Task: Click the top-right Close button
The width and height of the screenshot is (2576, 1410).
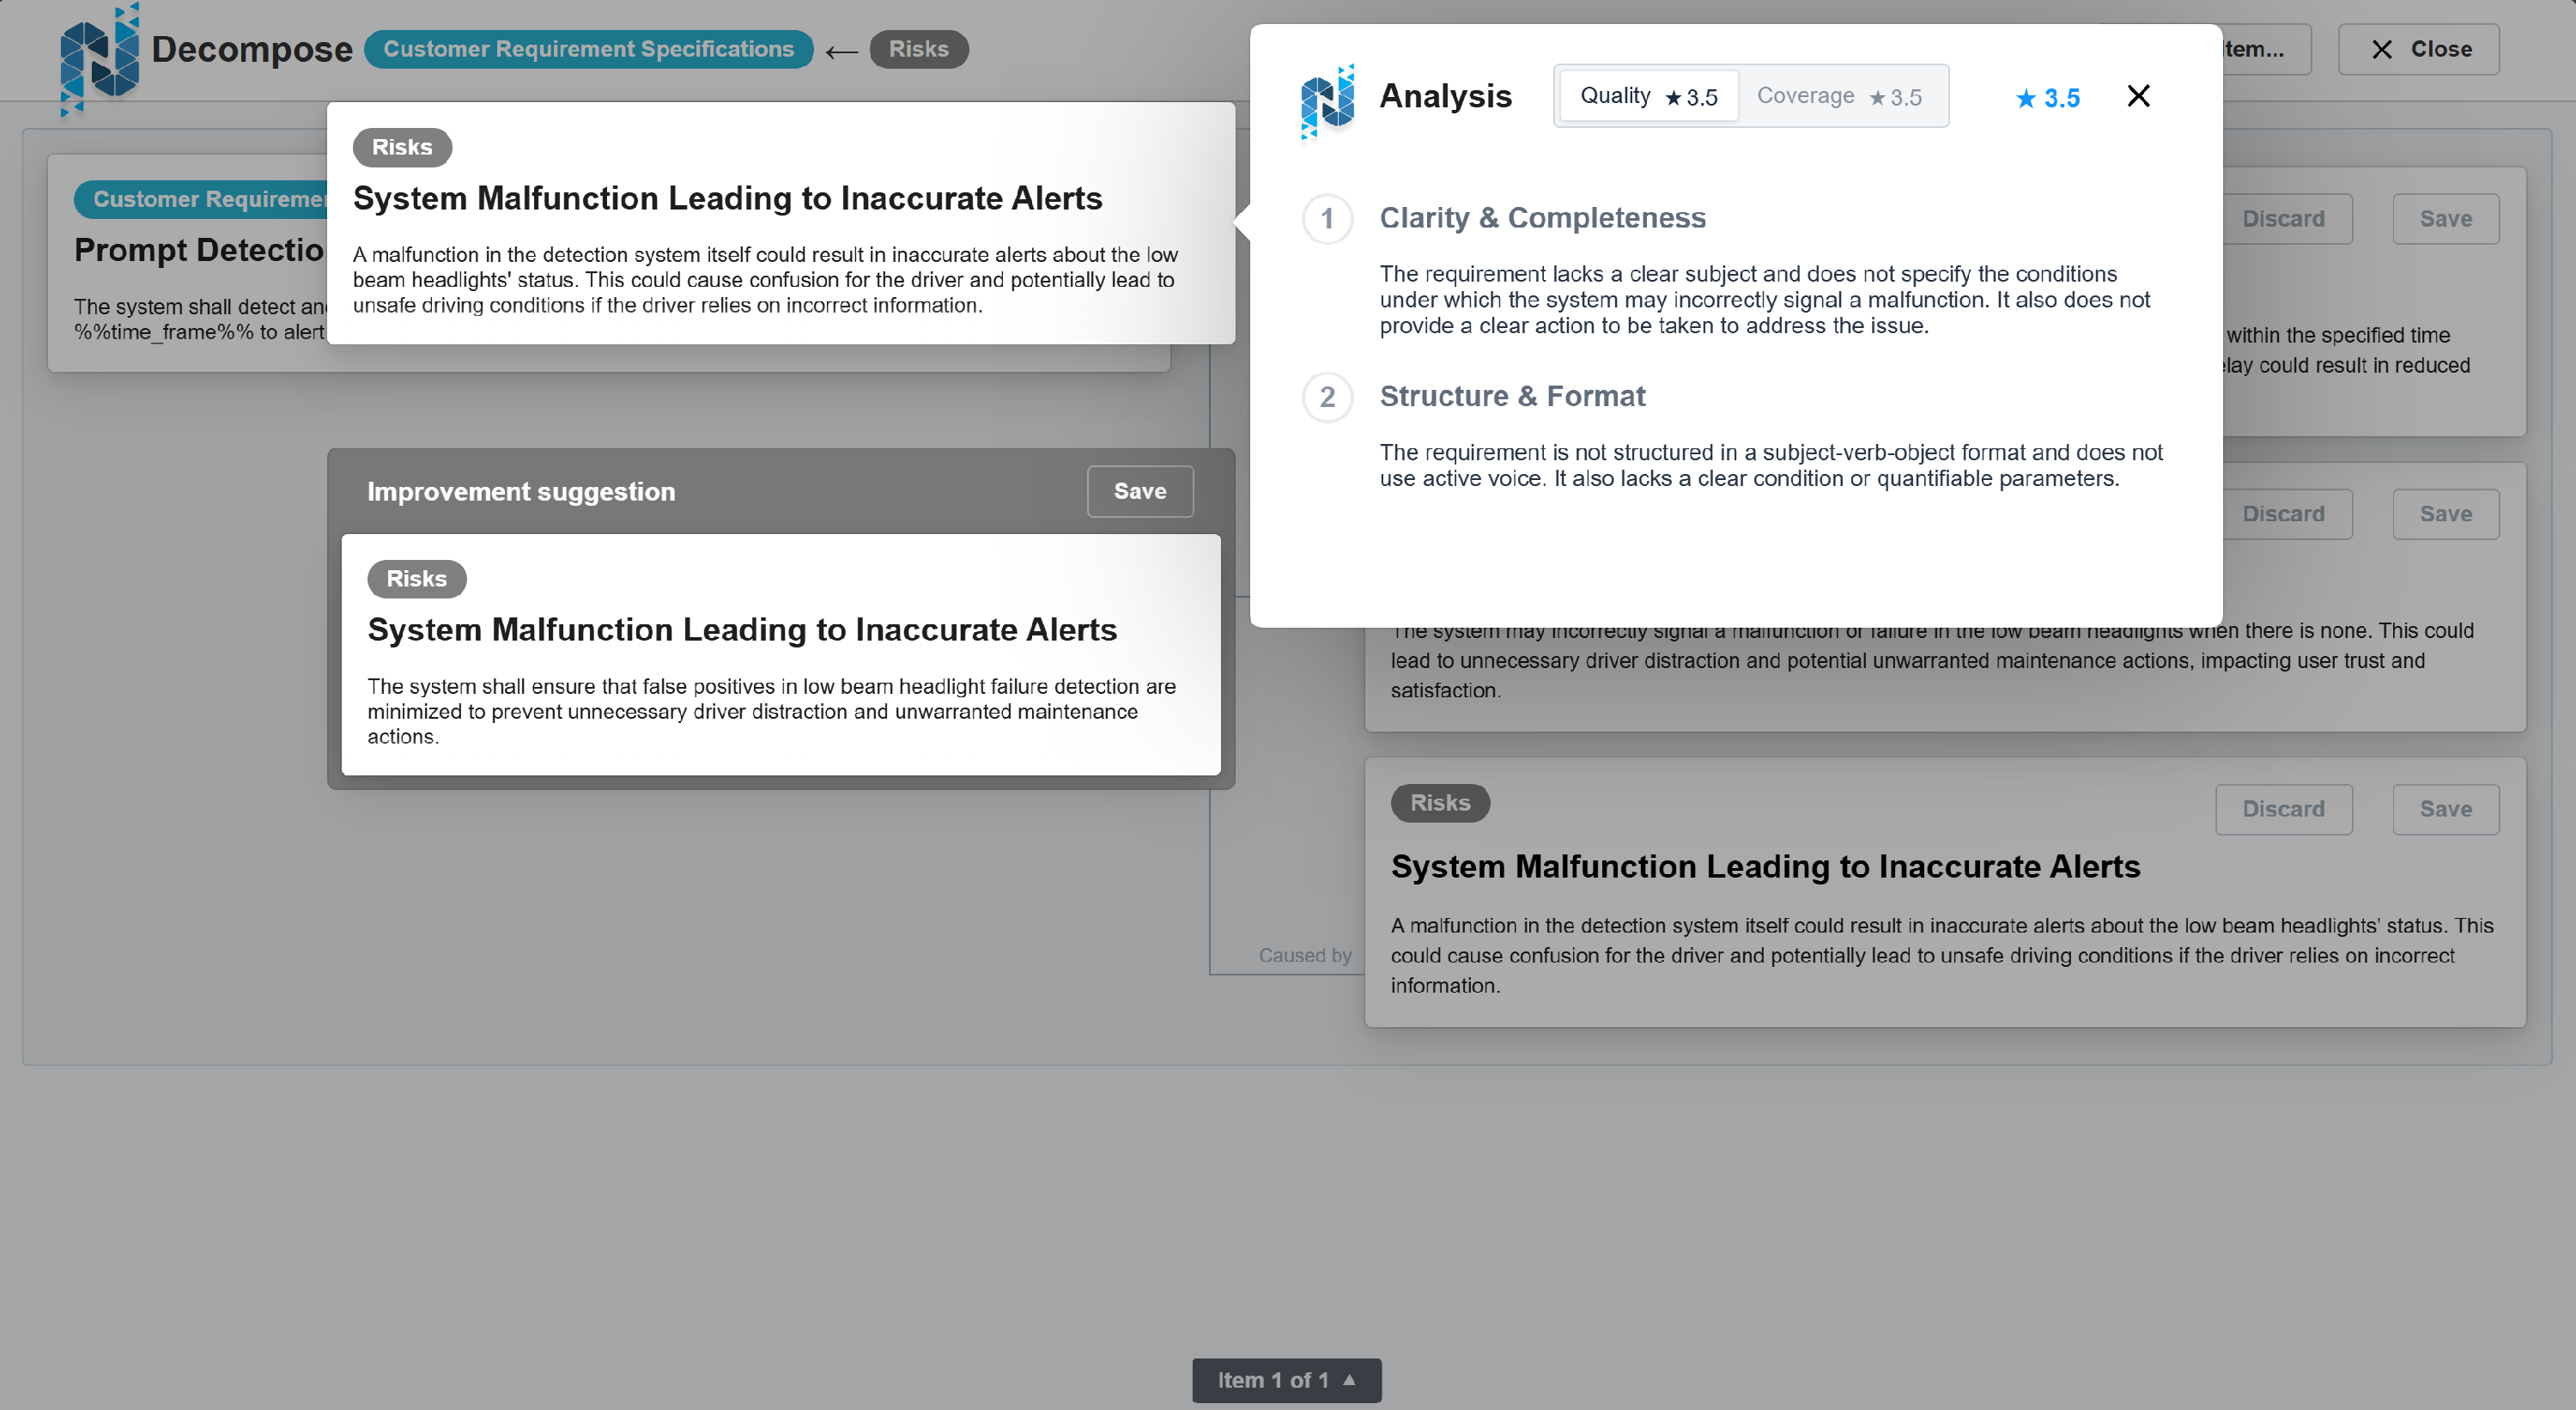Action: pos(2418,49)
